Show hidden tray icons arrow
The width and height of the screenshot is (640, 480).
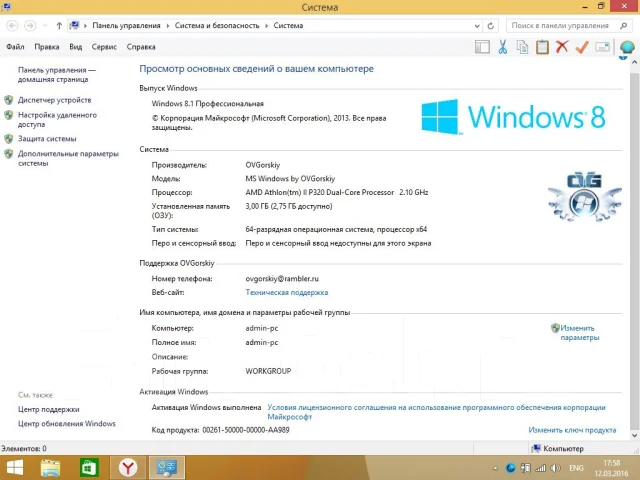click(495, 468)
